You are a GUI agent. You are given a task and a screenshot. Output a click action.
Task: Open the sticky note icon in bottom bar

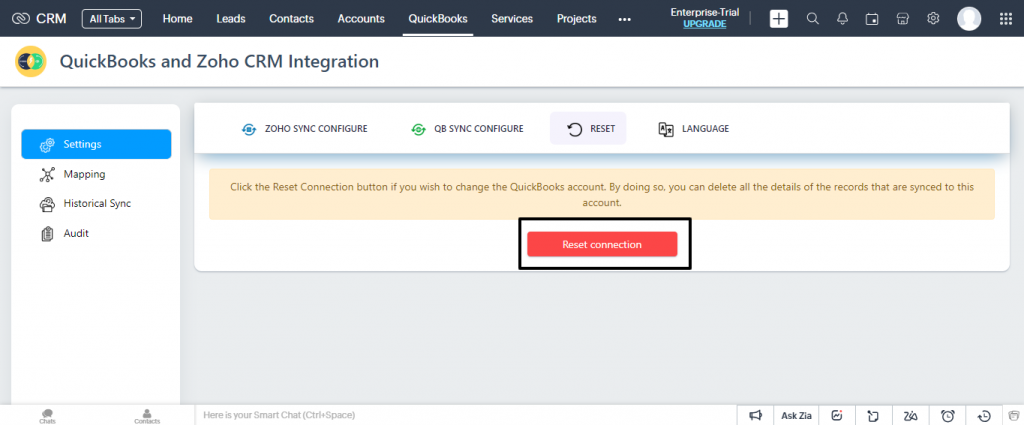click(x=873, y=415)
